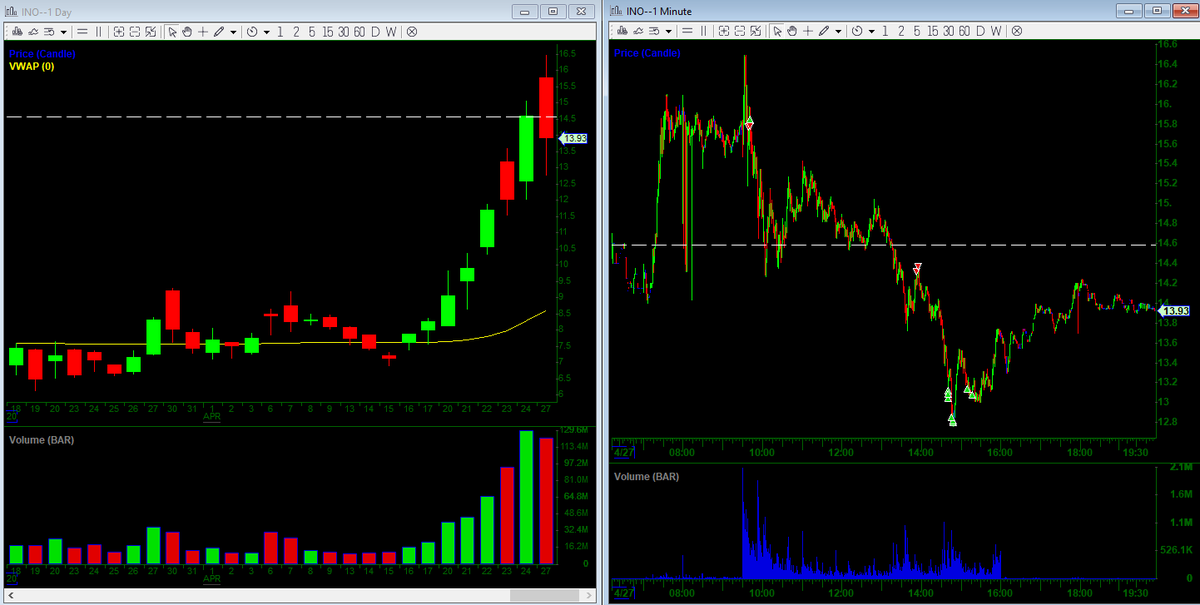1200x605 pixels.
Task: Set 1 Day window to 15-minute interval
Action: click(327, 31)
